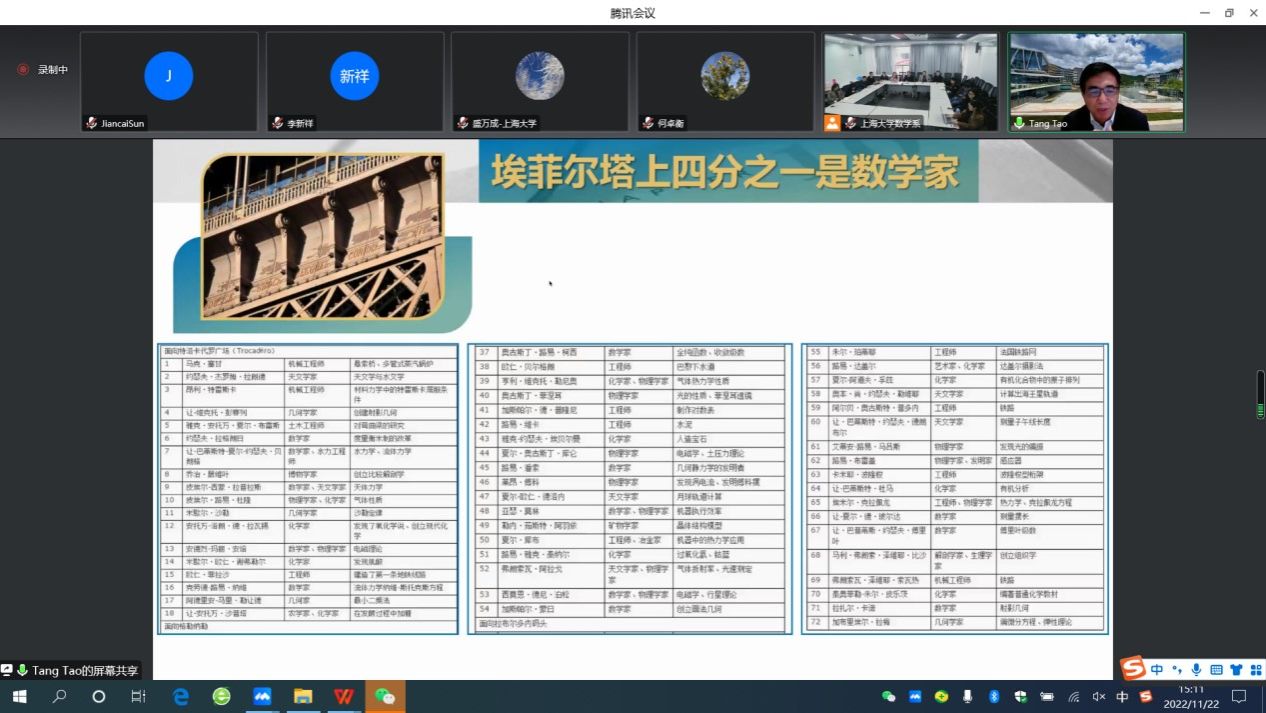
Task: Open Sogou skin shirt icon
Action: pyautogui.click(x=1236, y=669)
